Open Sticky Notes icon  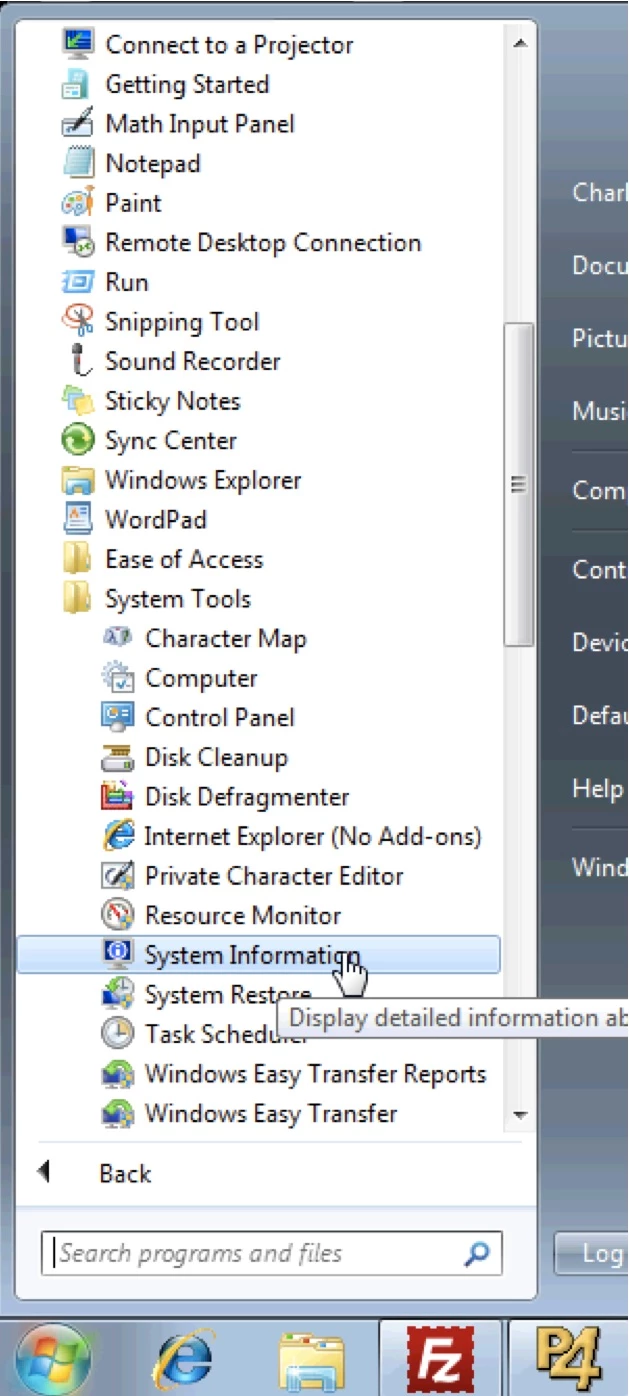[77, 401]
